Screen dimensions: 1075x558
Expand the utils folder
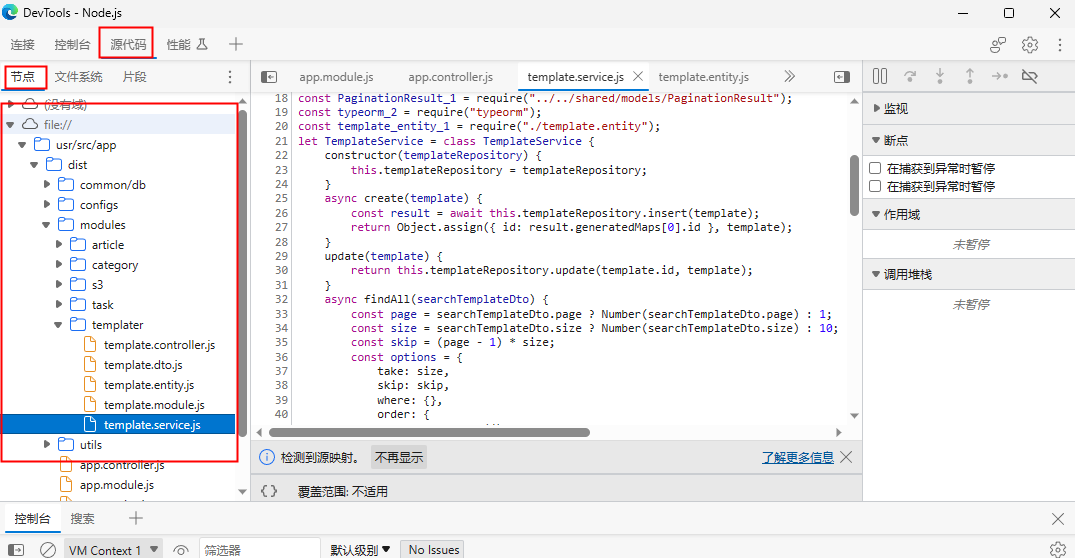coord(47,445)
